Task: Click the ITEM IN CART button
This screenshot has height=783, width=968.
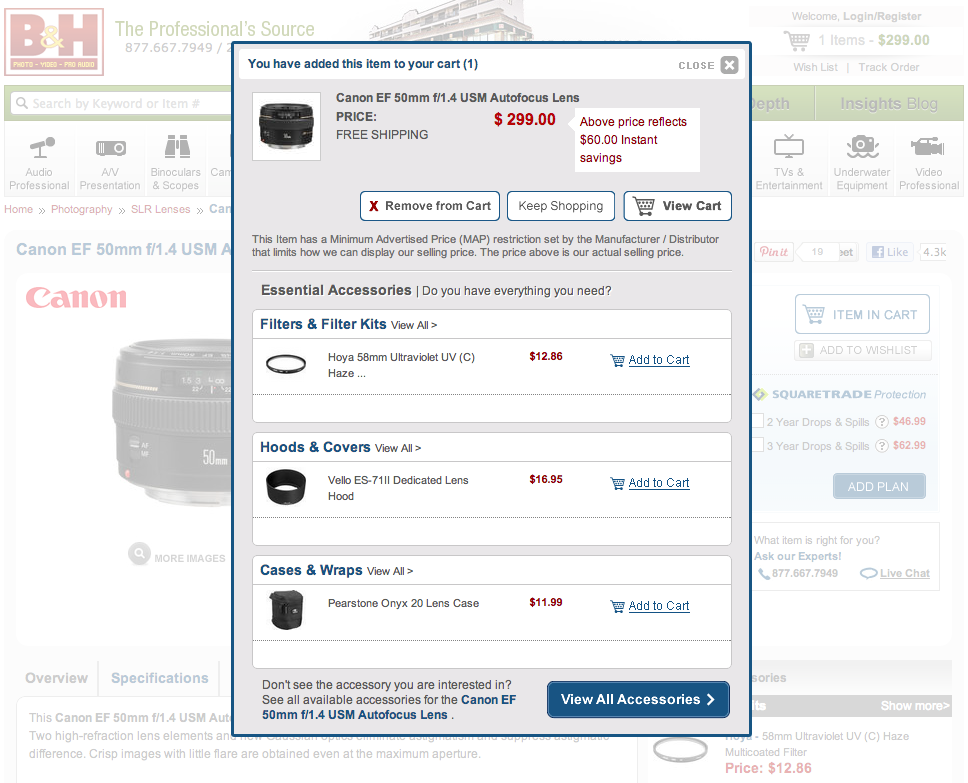Action: (x=862, y=314)
